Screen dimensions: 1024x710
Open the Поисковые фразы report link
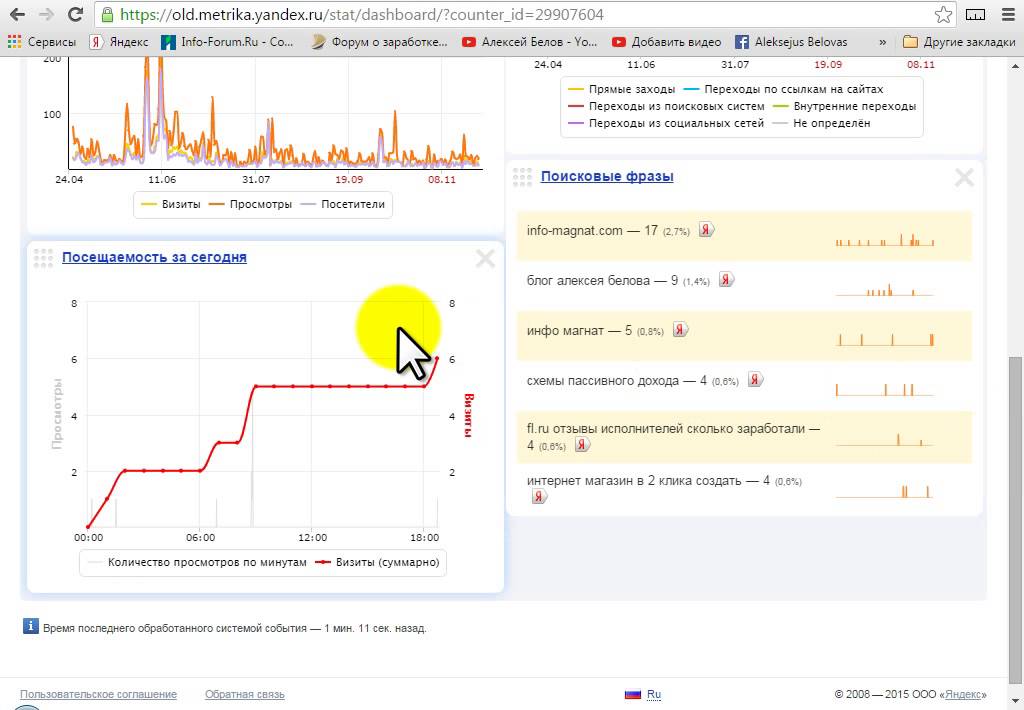607,176
